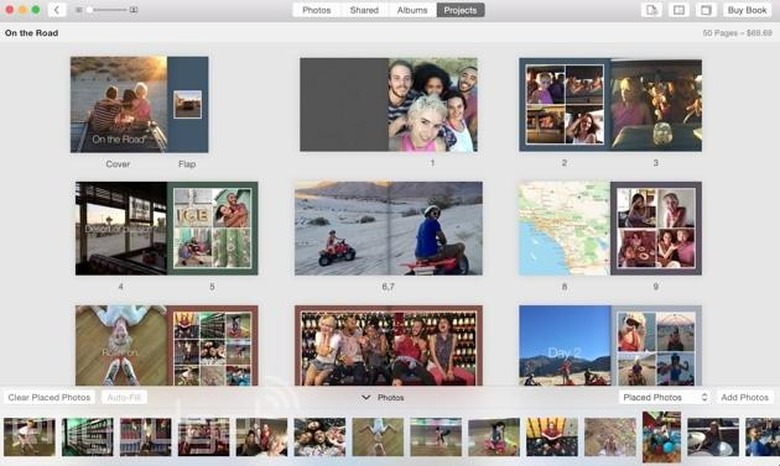Click the small thumbnails icon left of zoom slider

click(x=77, y=10)
